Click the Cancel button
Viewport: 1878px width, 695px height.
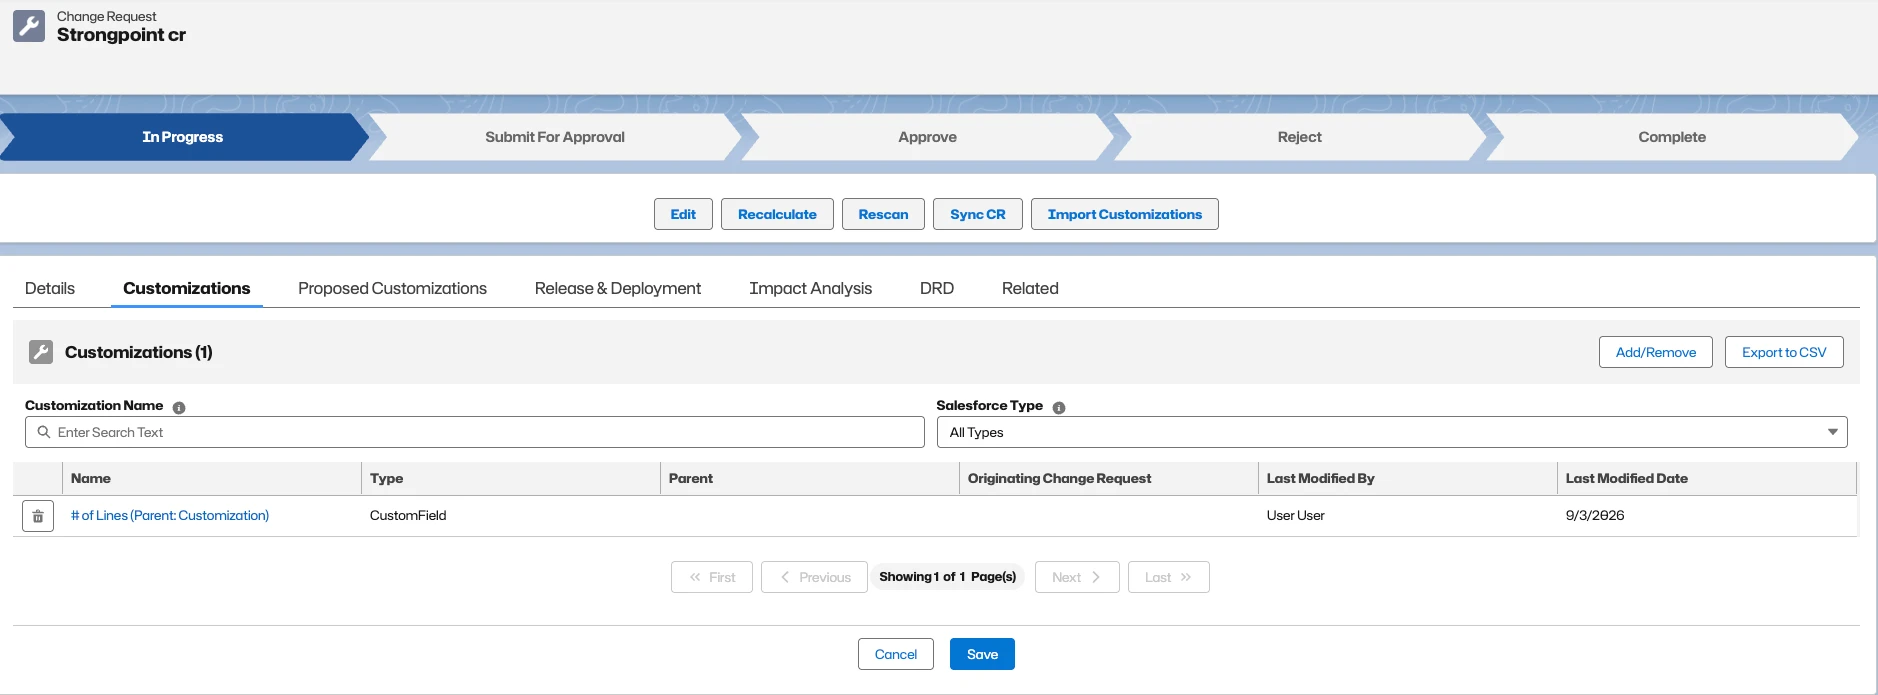click(x=896, y=654)
